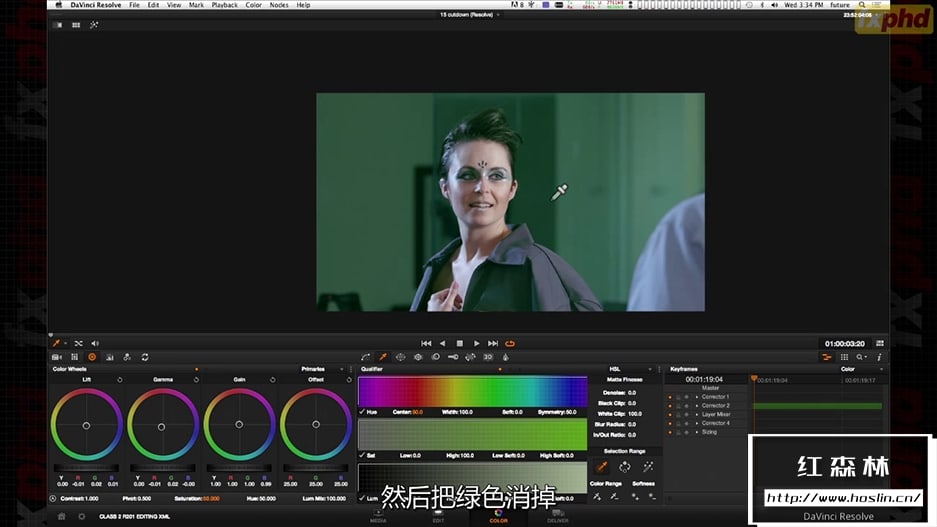
Task: Open the HSL qualifier mode dropdown
Action: pyautogui.click(x=630, y=369)
